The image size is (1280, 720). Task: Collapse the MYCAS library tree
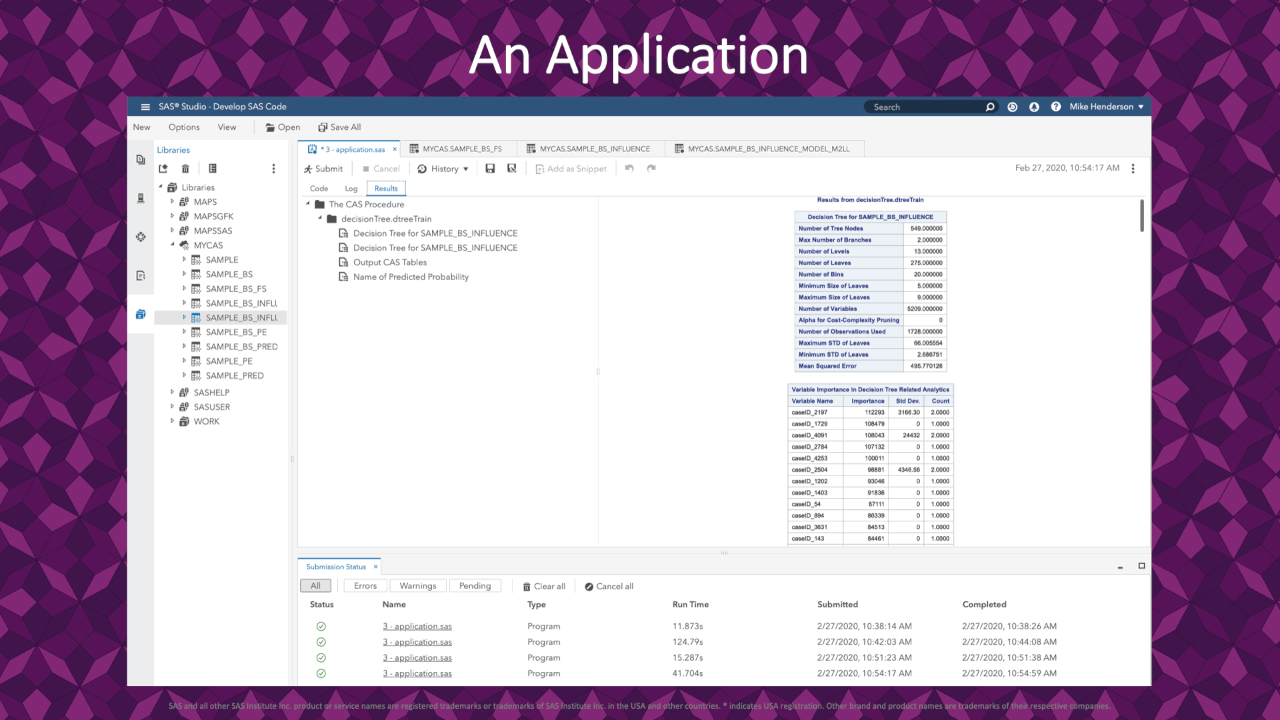pyautogui.click(x=172, y=244)
